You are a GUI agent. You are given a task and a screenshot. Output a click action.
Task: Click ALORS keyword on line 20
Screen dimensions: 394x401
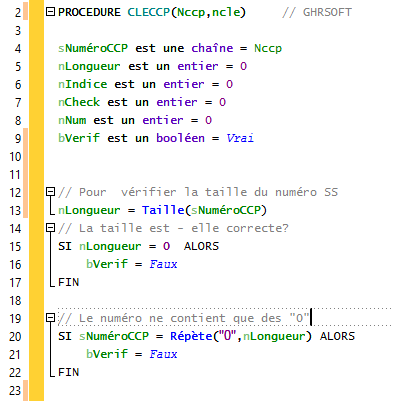coord(338,336)
